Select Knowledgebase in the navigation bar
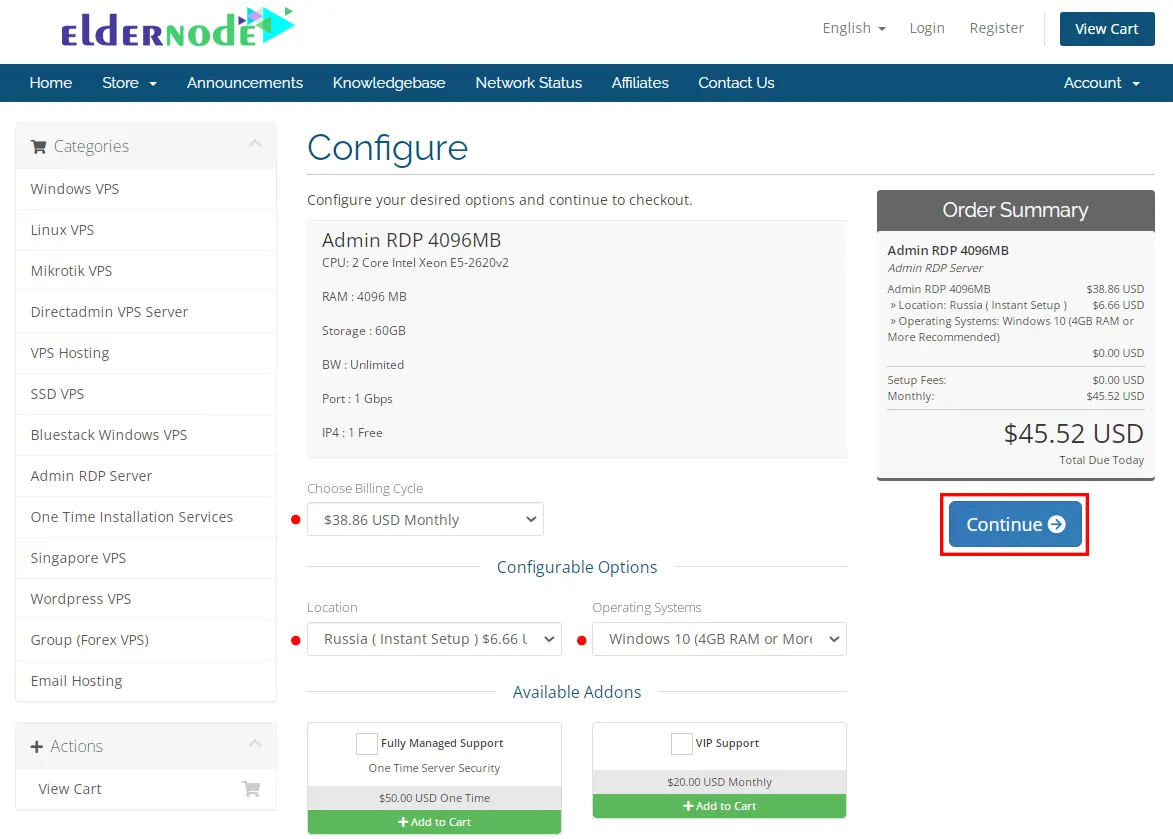 point(388,83)
